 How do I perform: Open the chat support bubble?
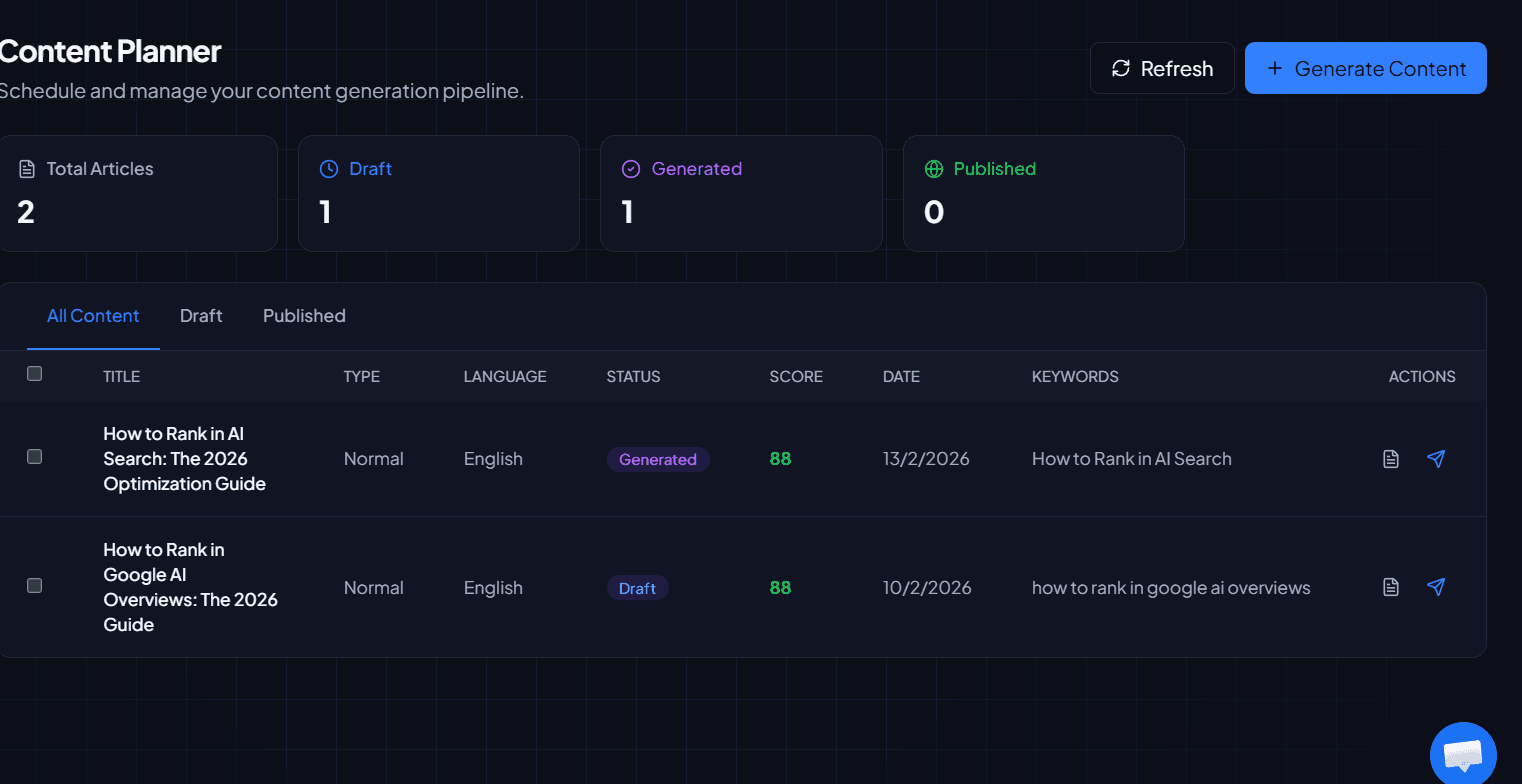click(1463, 753)
